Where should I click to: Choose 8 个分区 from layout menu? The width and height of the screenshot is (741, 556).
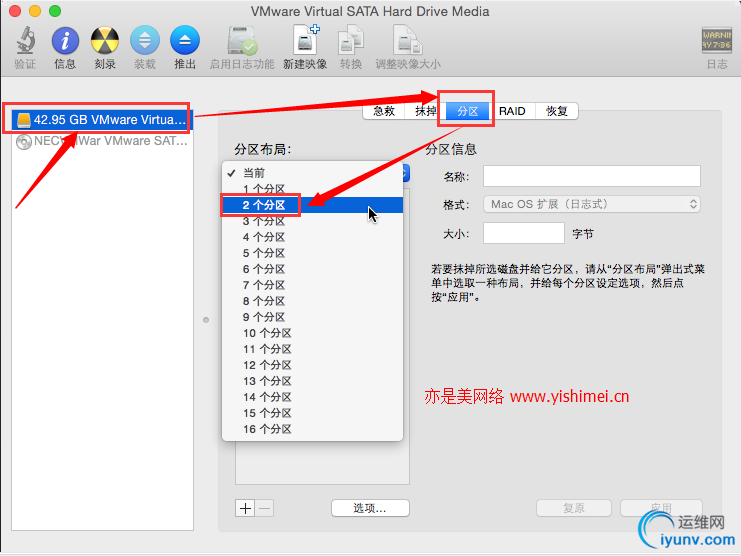[x=312, y=301]
